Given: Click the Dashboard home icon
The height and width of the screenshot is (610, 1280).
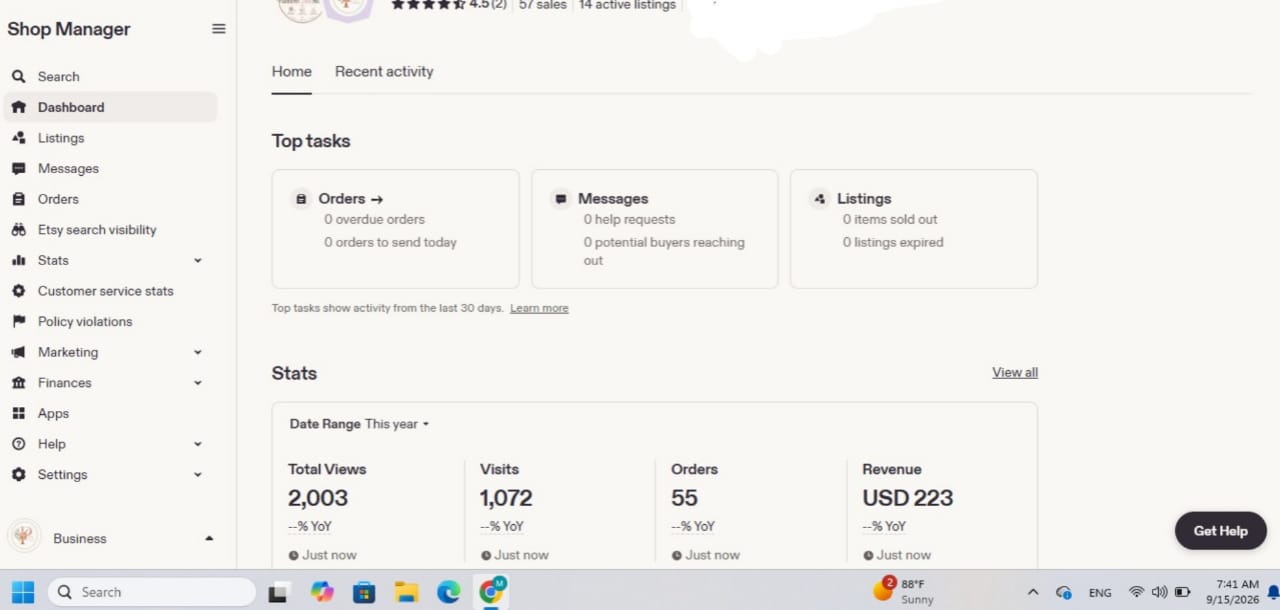Looking at the screenshot, I should [x=18, y=107].
